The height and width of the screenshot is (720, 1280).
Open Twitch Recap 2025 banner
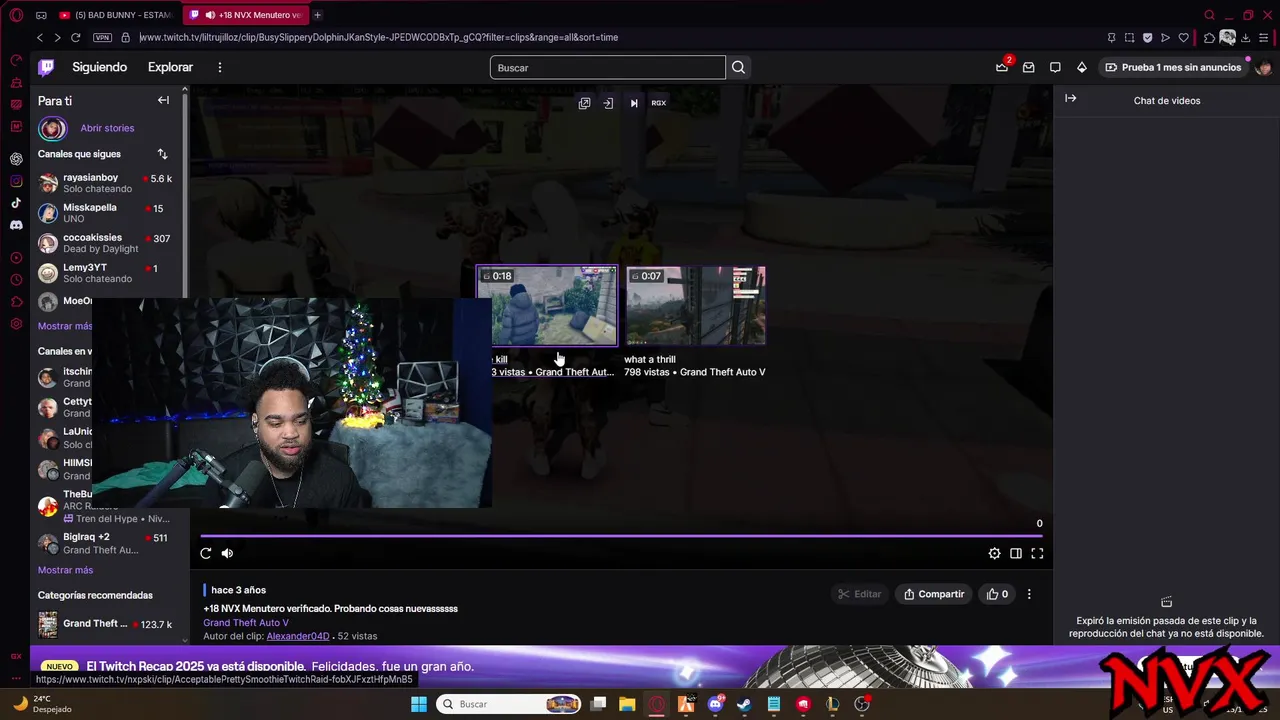280,666
